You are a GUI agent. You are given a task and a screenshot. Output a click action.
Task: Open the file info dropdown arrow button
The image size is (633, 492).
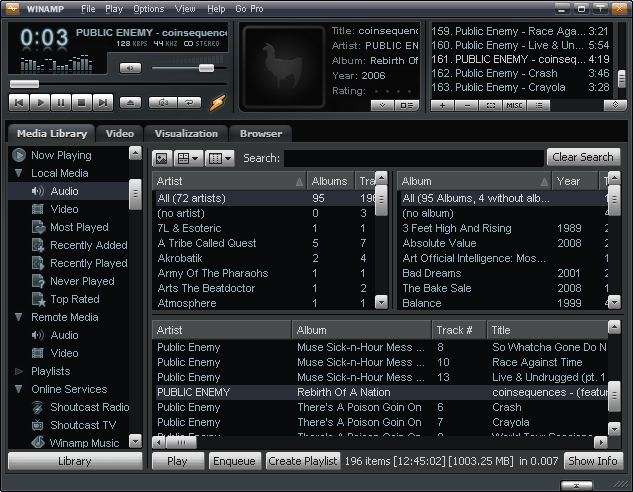tap(382, 105)
